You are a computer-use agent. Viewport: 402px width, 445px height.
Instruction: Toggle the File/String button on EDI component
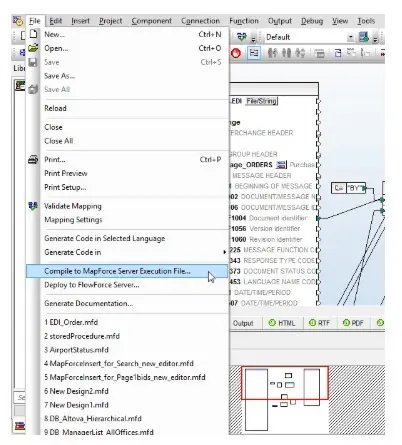coord(262,101)
